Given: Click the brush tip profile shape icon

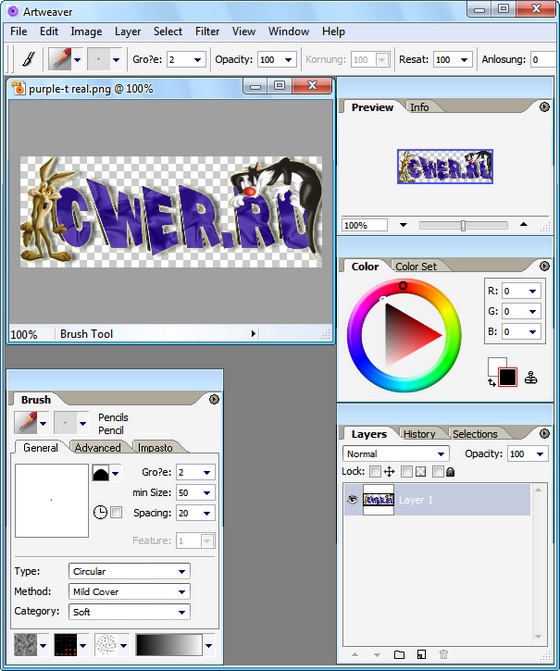Looking at the screenshot, I should pyautogui.click(x=101, y=473).
